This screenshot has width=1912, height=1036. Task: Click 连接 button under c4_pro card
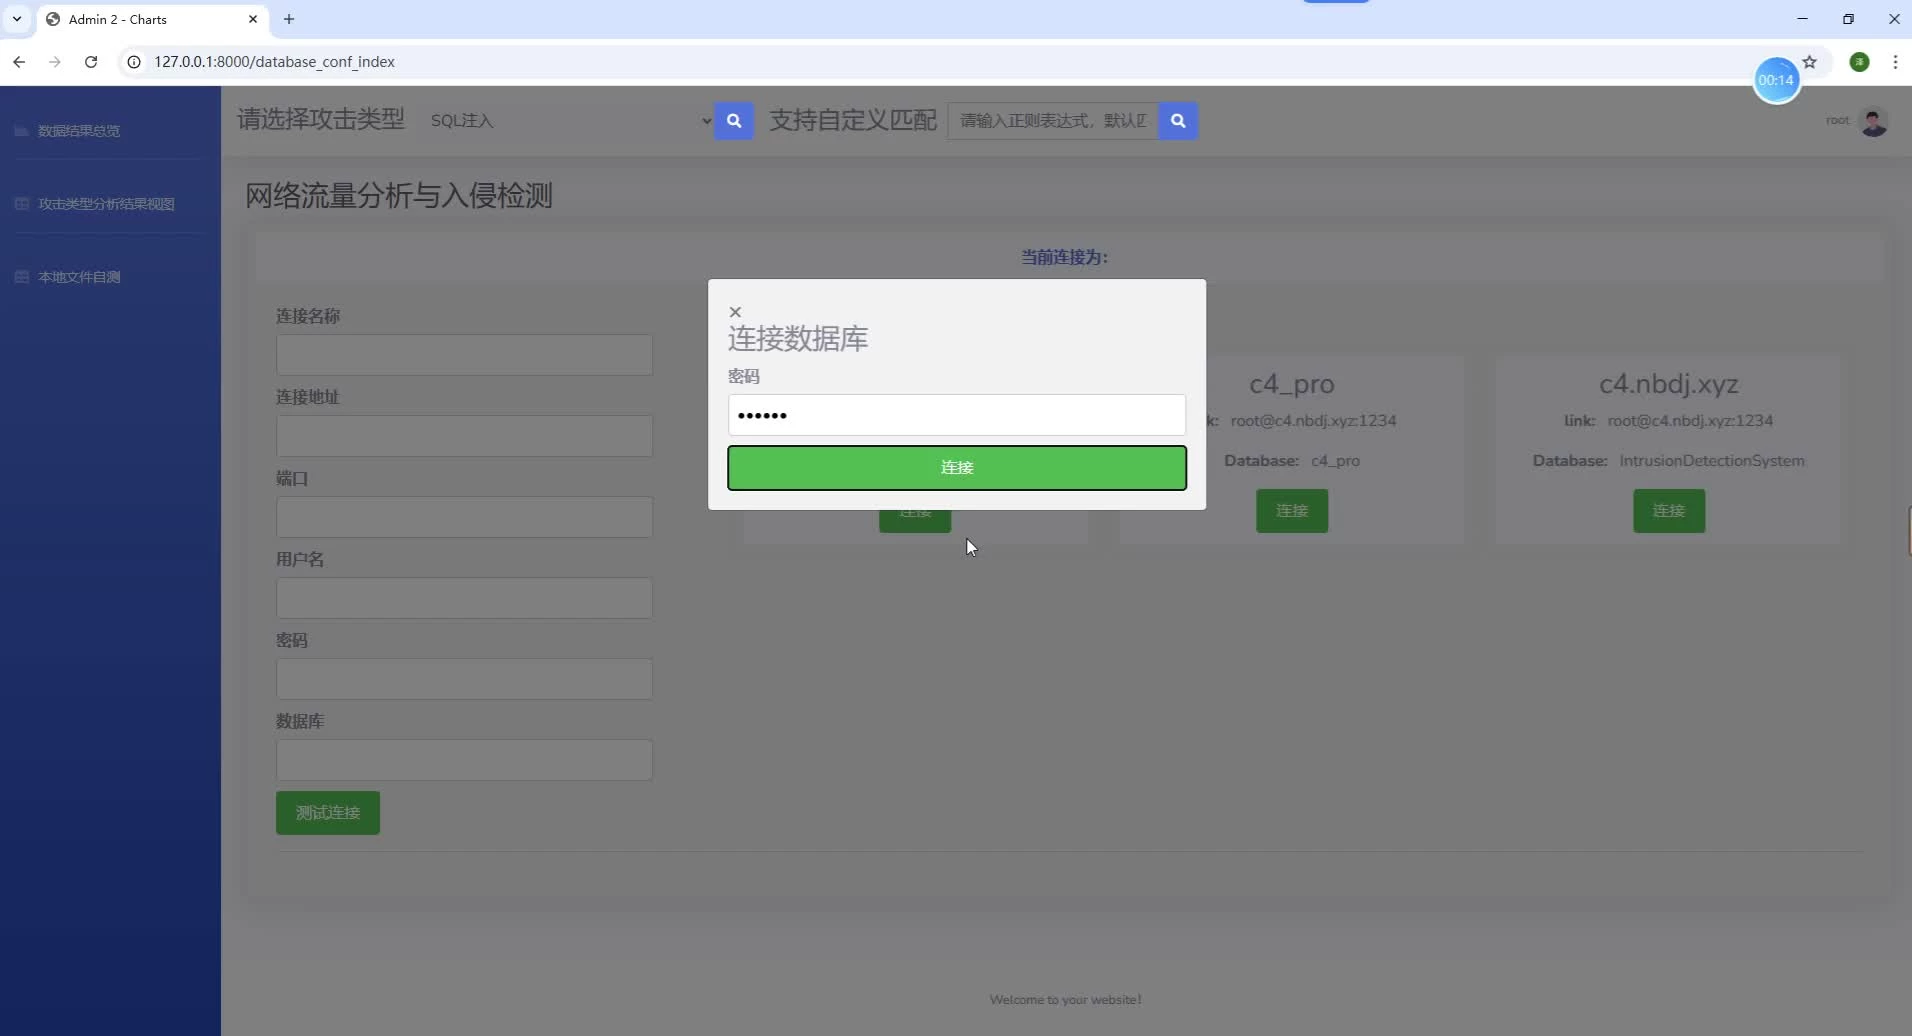coord(1291,511)
